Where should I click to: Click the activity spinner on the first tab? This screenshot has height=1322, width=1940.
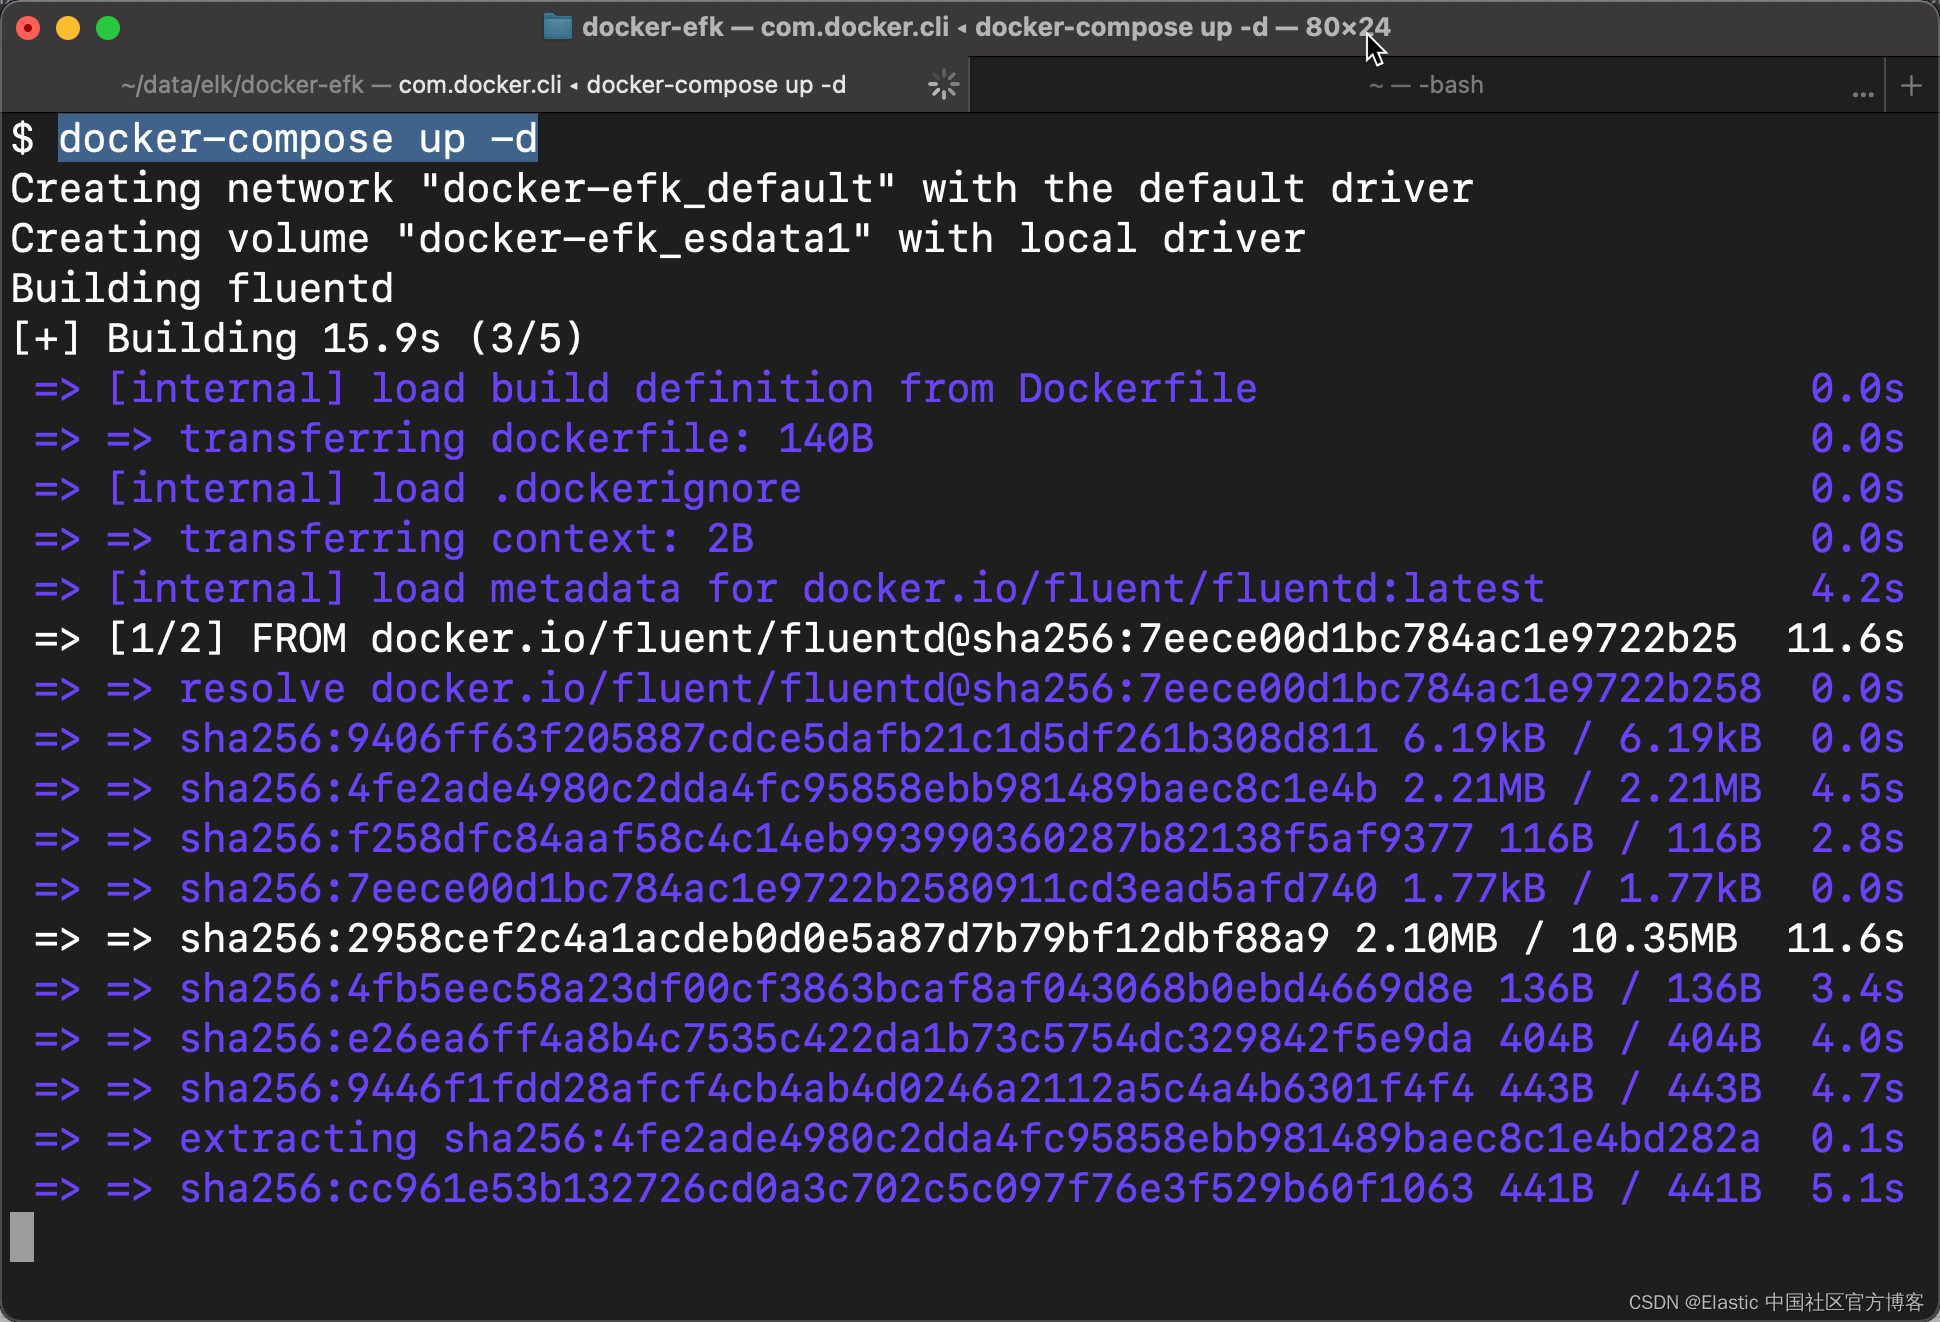point(943,85)
